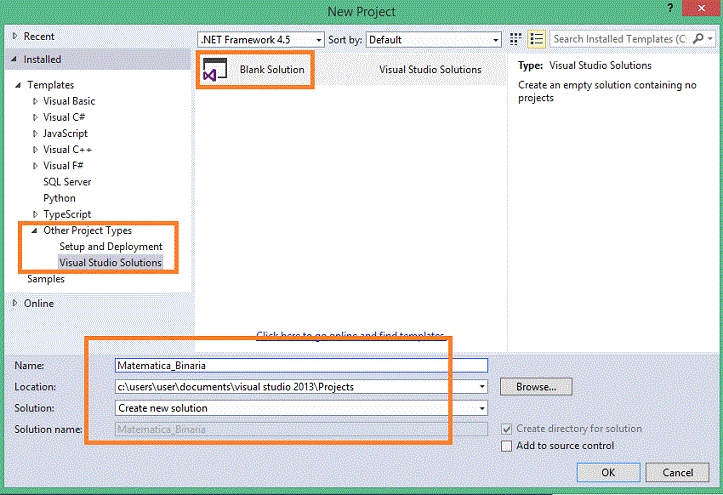Click the Cancel button

point(677,472)
